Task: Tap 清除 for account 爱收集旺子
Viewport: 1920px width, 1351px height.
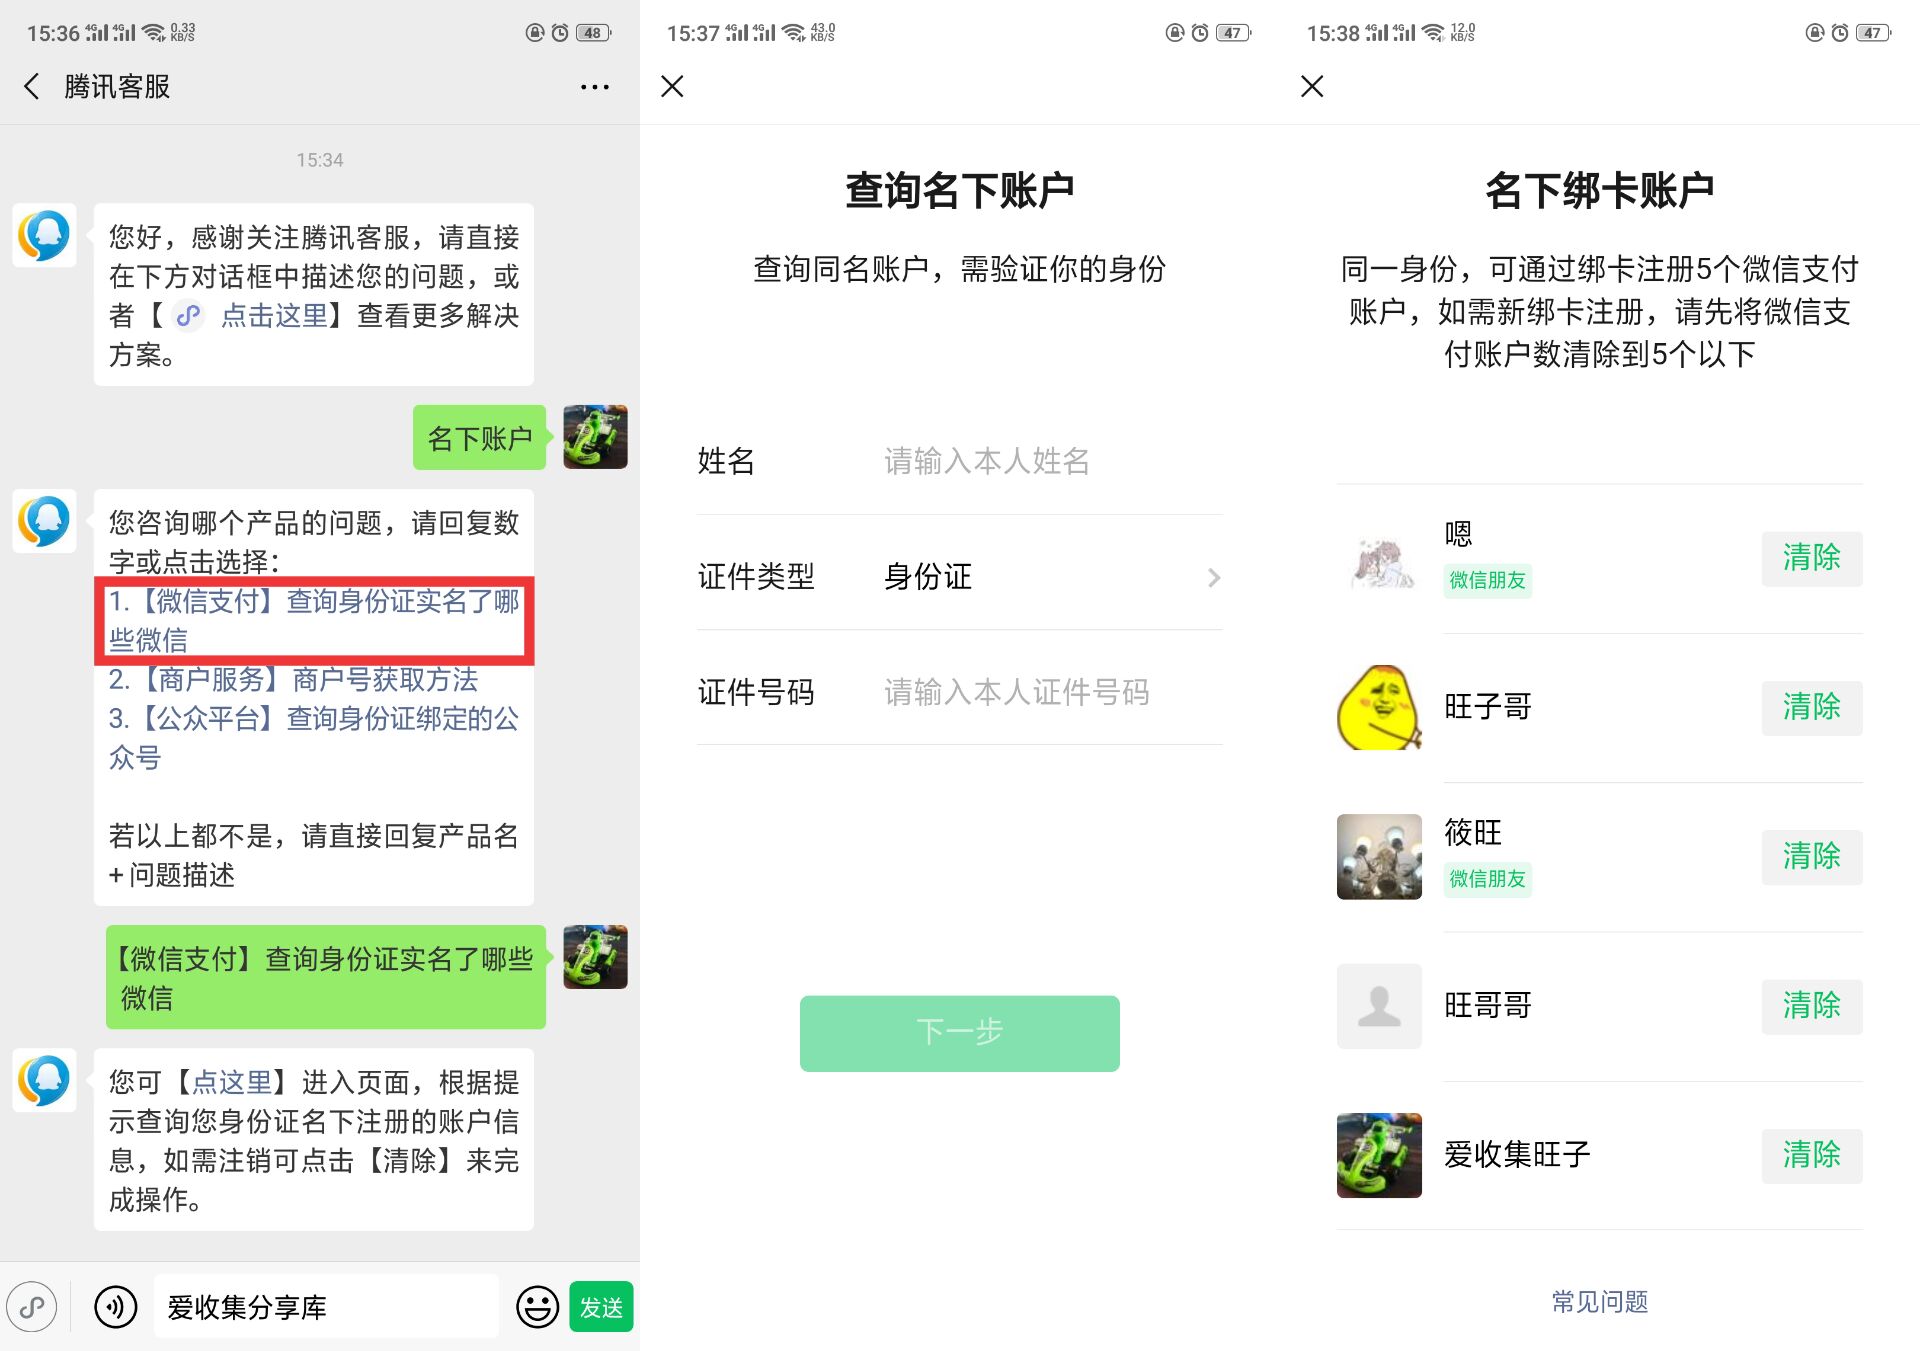Action: pos(1811,1155)
